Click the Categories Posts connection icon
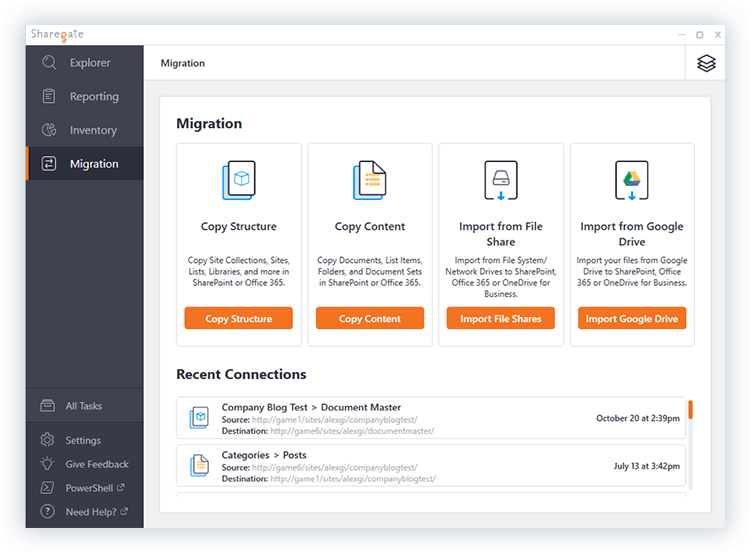Viewport: 750px width, 553px height. point(199,465)
